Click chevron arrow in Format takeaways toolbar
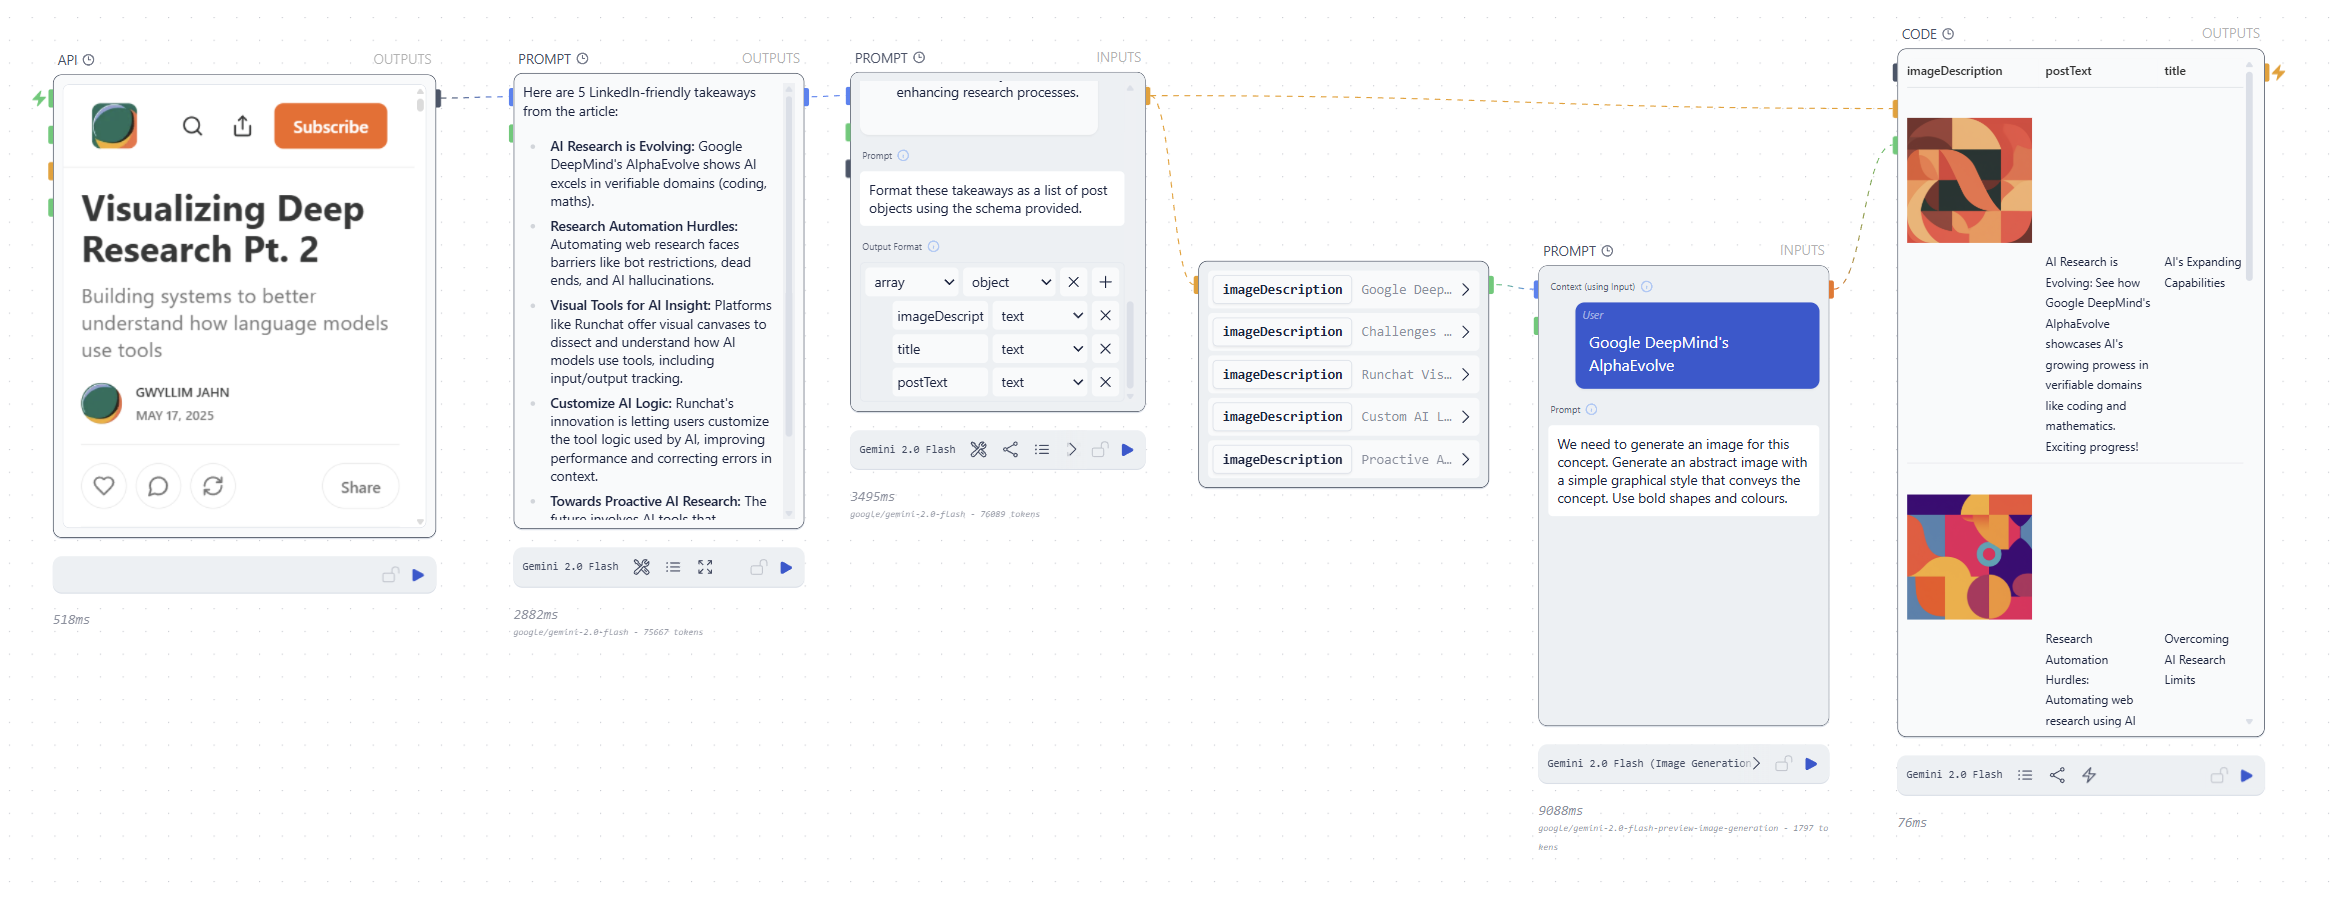 (x=1071, y=450)
